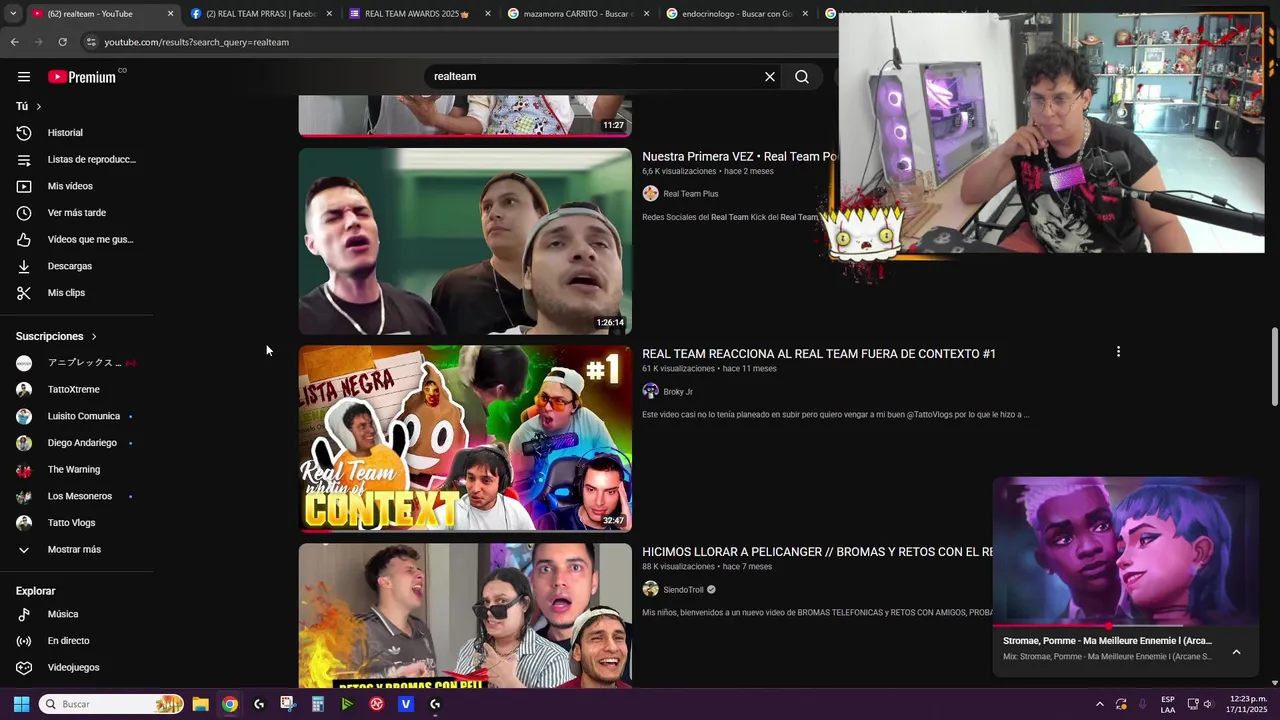Visit the Broky Jr channel
Image resolution: width=1280 pixels, height=720 pixels.
[678, 392]
